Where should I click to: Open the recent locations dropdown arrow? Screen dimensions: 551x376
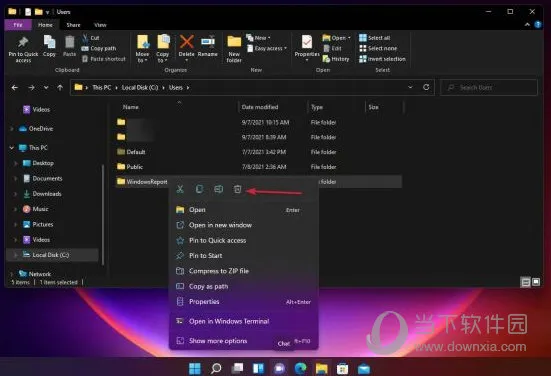click(46, 87)
